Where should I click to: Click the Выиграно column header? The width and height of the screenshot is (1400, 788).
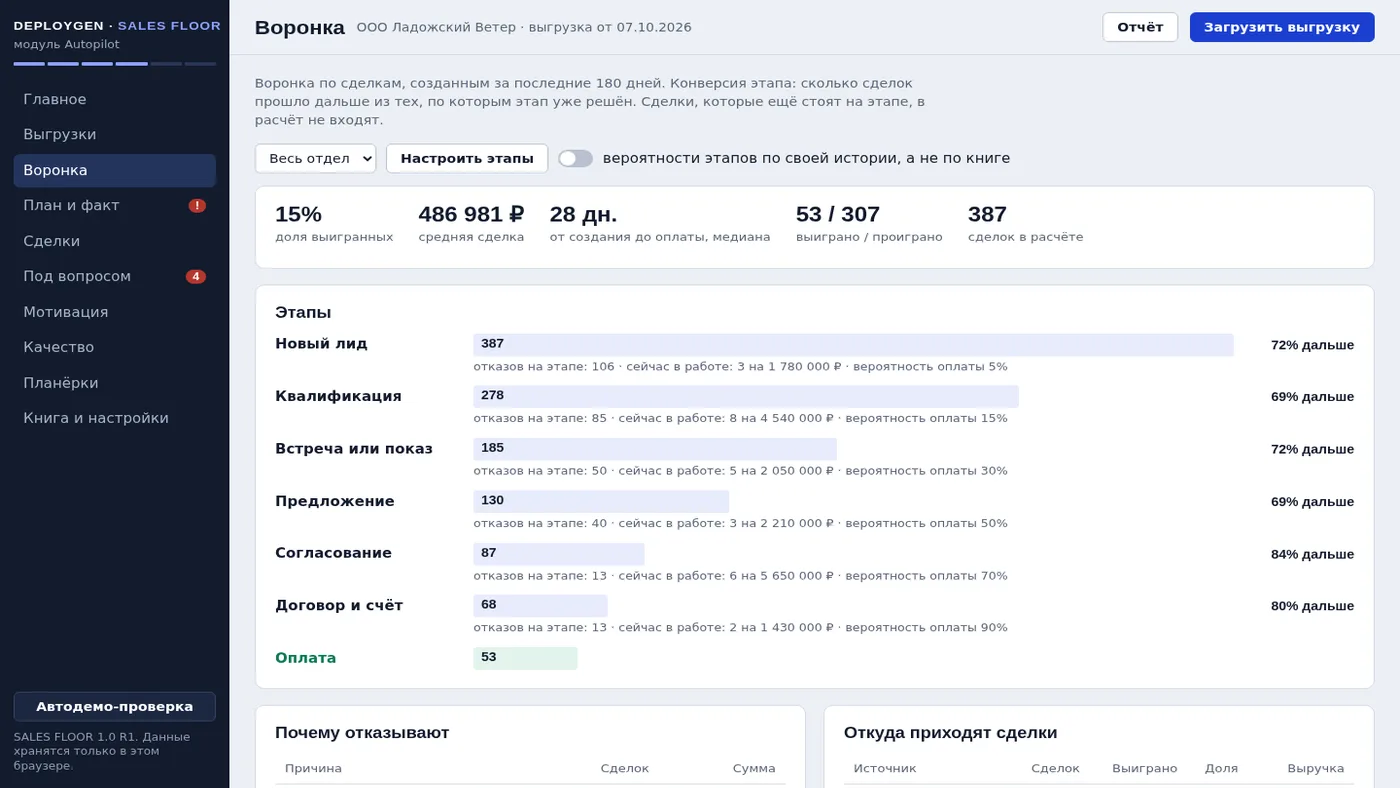[1144, 768]
